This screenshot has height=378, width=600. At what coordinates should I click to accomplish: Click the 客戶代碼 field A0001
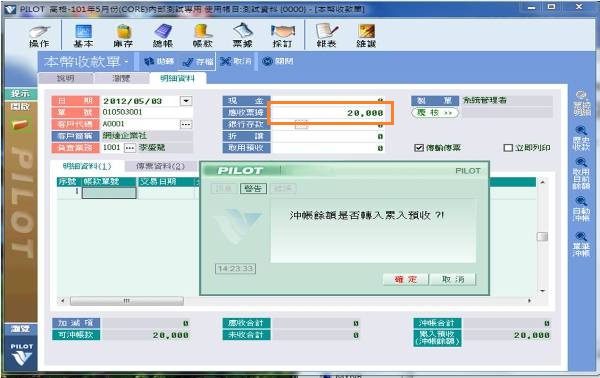point(140,124)
